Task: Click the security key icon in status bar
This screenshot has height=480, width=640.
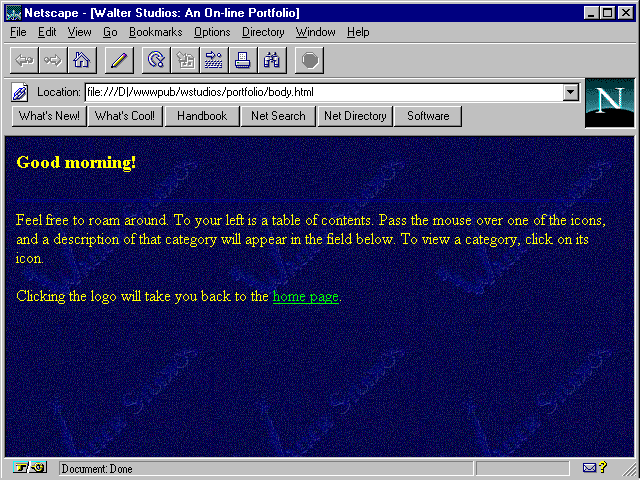Action: pyautogui.click(x=30, y=467)
